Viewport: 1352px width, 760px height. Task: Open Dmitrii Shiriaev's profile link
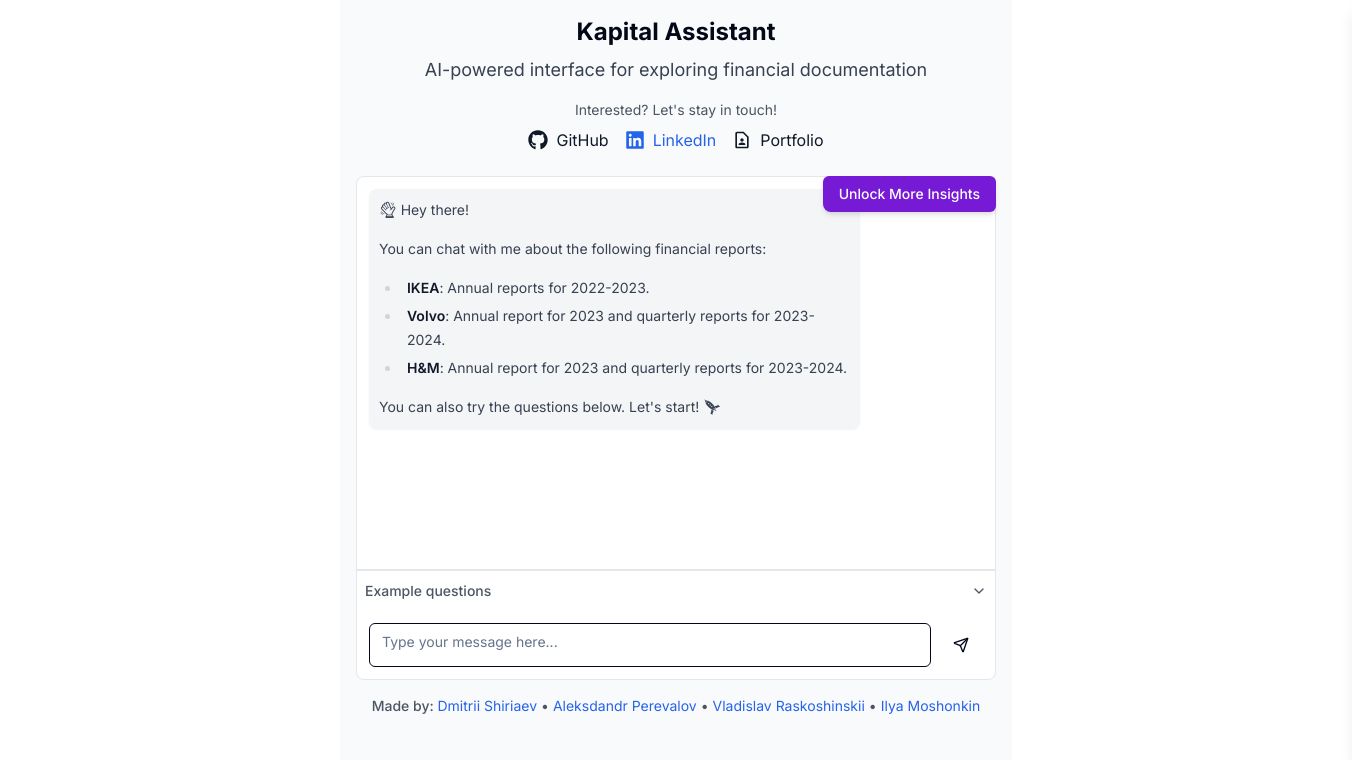pos(487,706)
